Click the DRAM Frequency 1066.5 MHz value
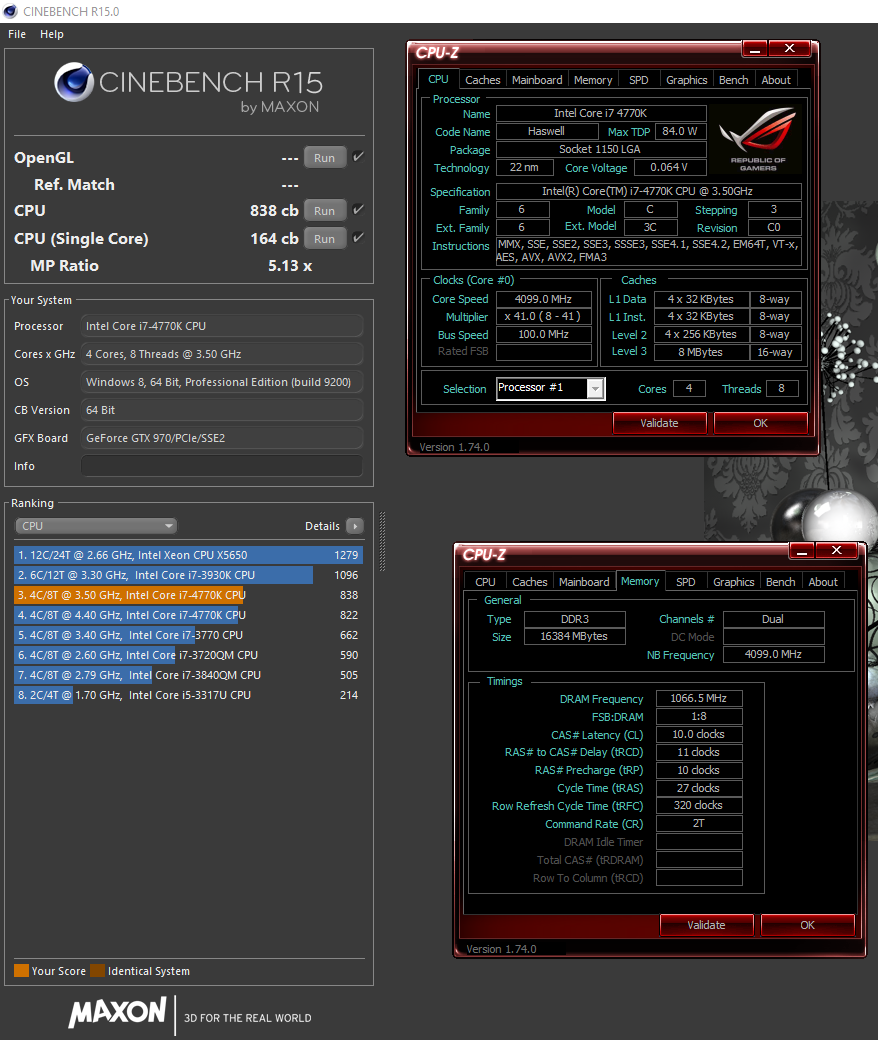Image resolution: width=878 pixels, height=1040 pixels. point(699,698)
